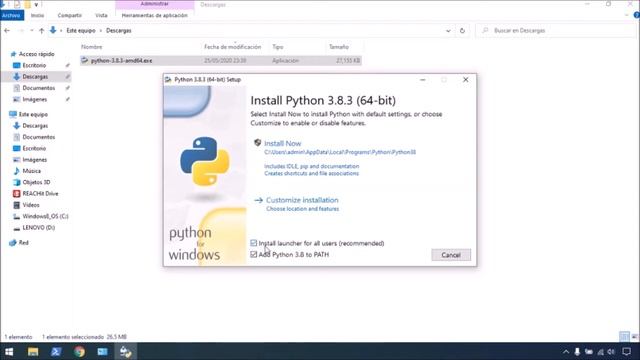Image resolution: width=640 pixels, height=360 pixels.
Task: Switch to the Inicio ribbon tab
Action: point(37,15)
